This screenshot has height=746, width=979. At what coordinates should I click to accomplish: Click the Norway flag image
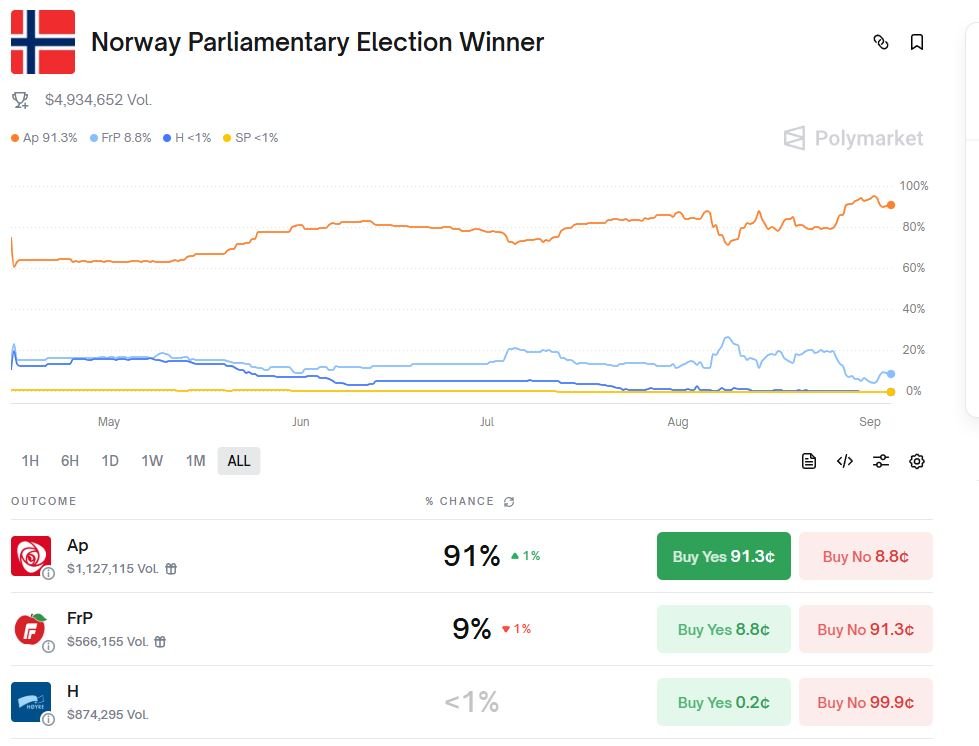(43, 42)
